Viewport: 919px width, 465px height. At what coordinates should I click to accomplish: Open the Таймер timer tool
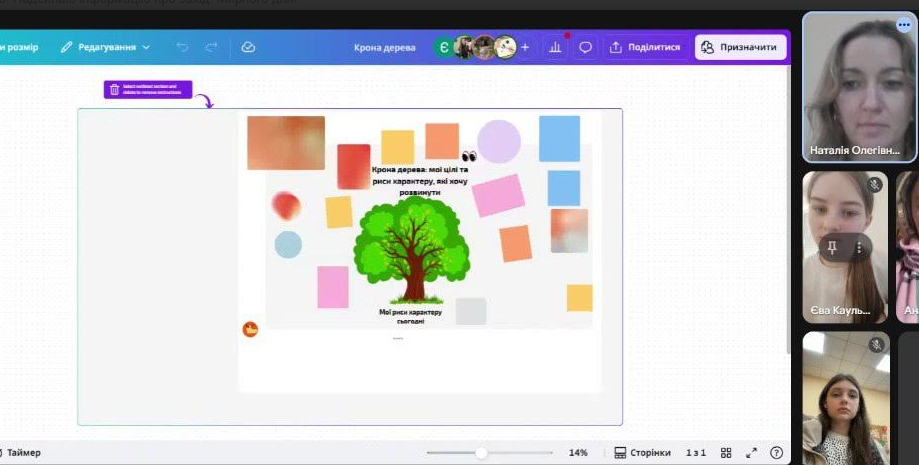pyautogui.click(x=20, y=453)
